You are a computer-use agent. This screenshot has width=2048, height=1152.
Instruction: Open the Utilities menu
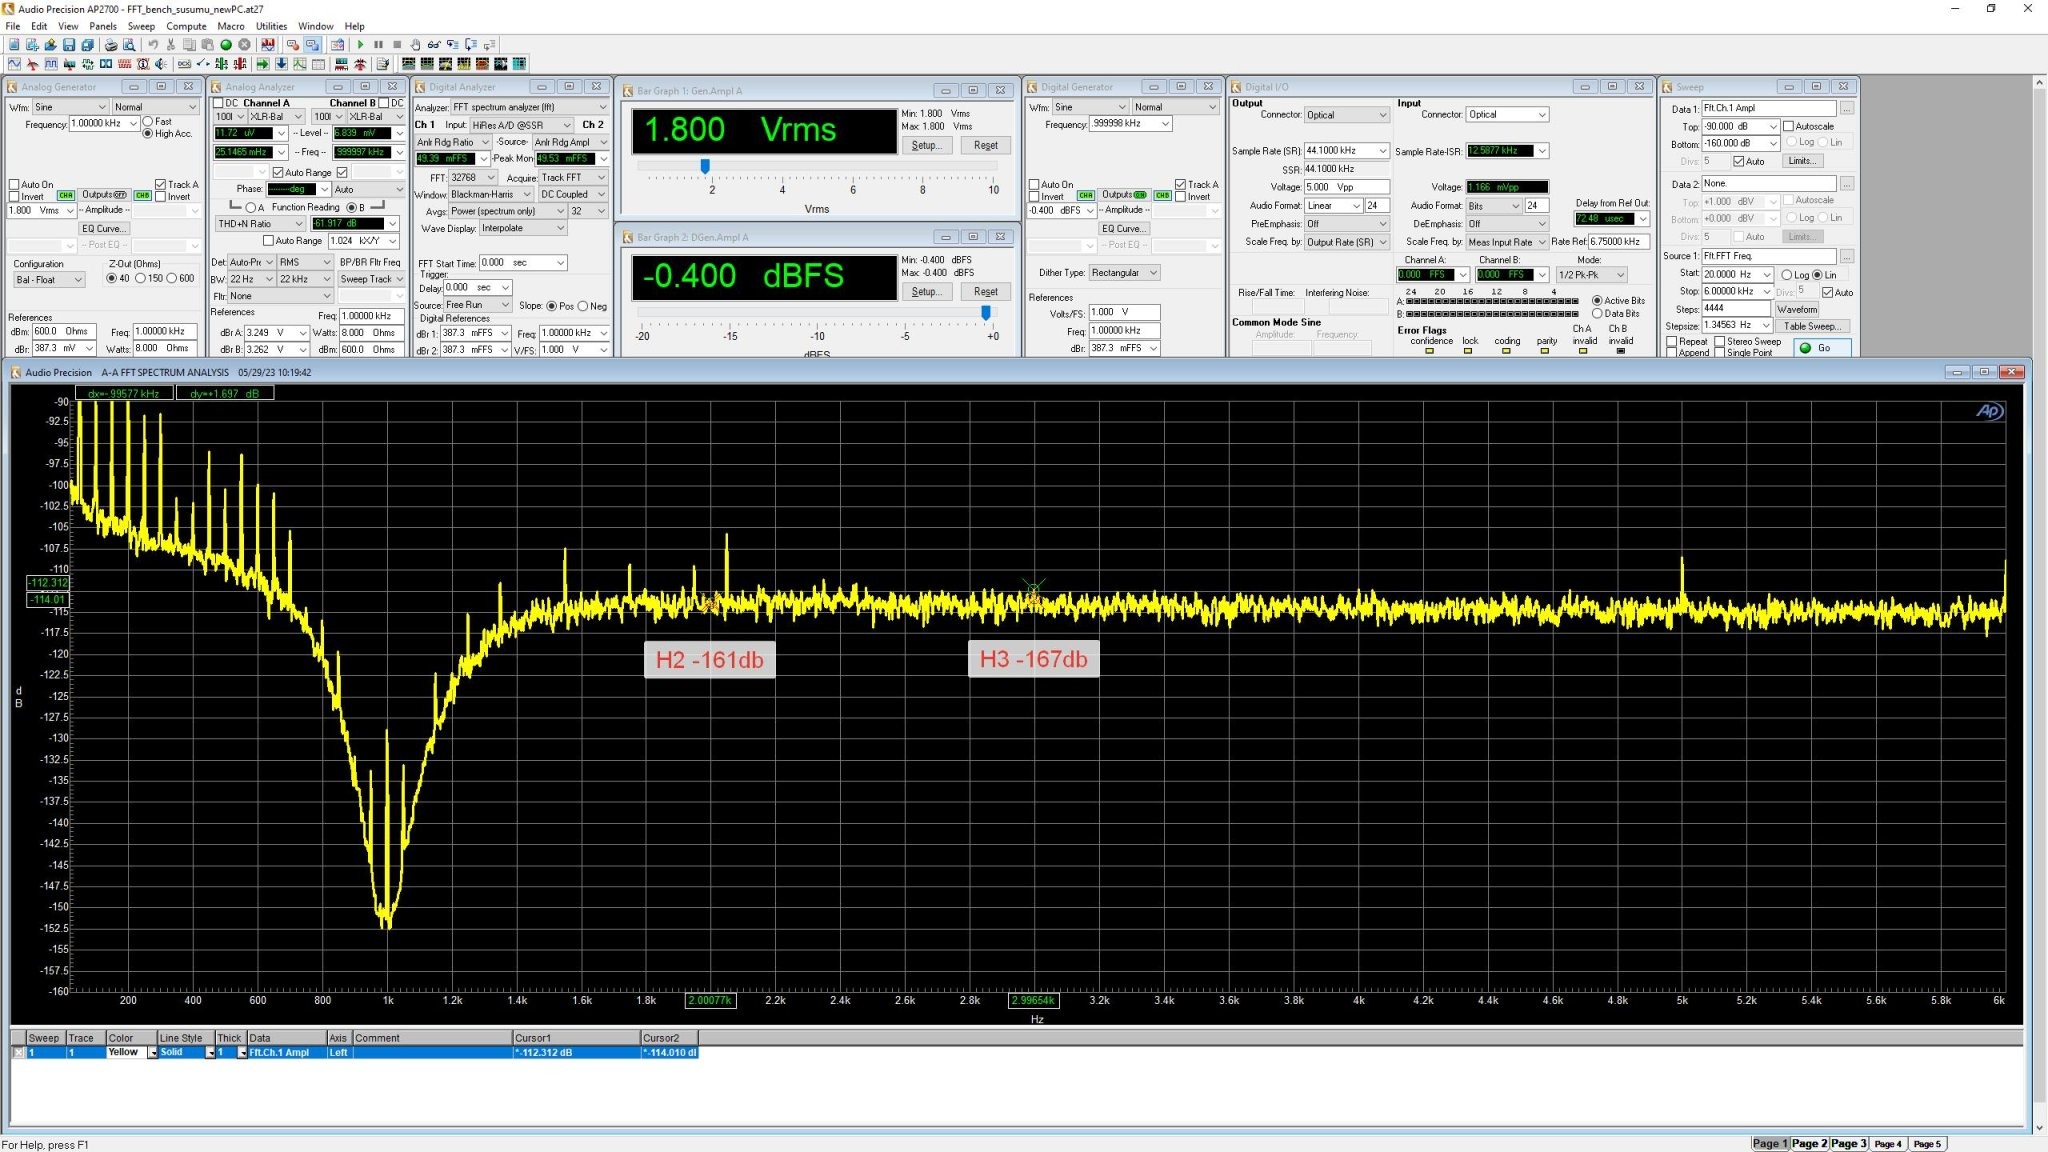click(x=271, y=26)
